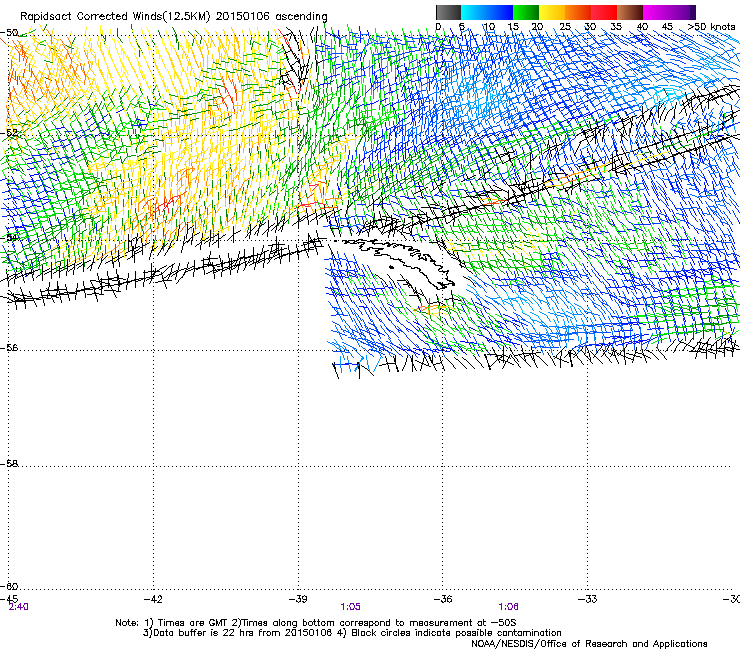Click the gray 0-5 knots color segment
This screenshot has height=650, width=740.
448,12
